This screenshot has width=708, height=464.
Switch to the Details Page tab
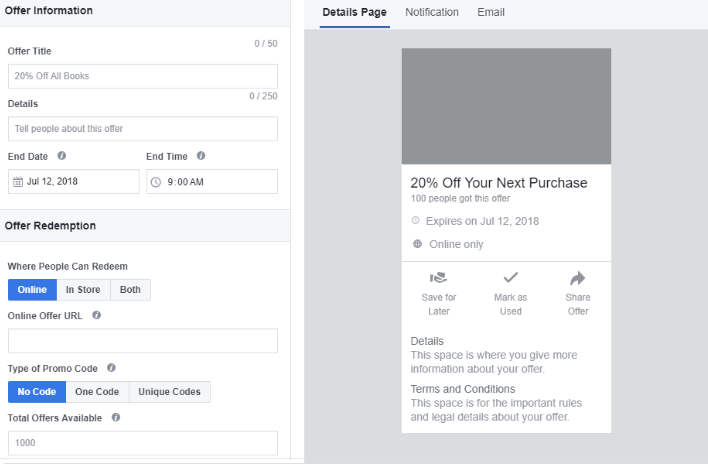tap(354, 13)
